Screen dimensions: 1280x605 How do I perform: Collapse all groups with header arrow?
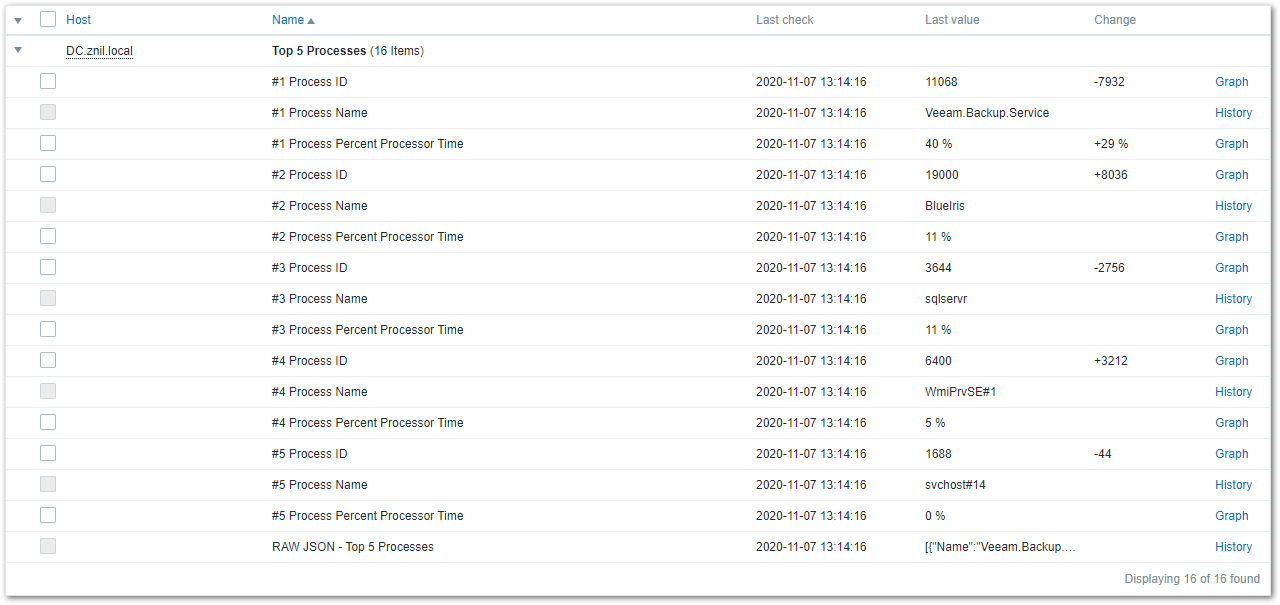coord(18,20)
